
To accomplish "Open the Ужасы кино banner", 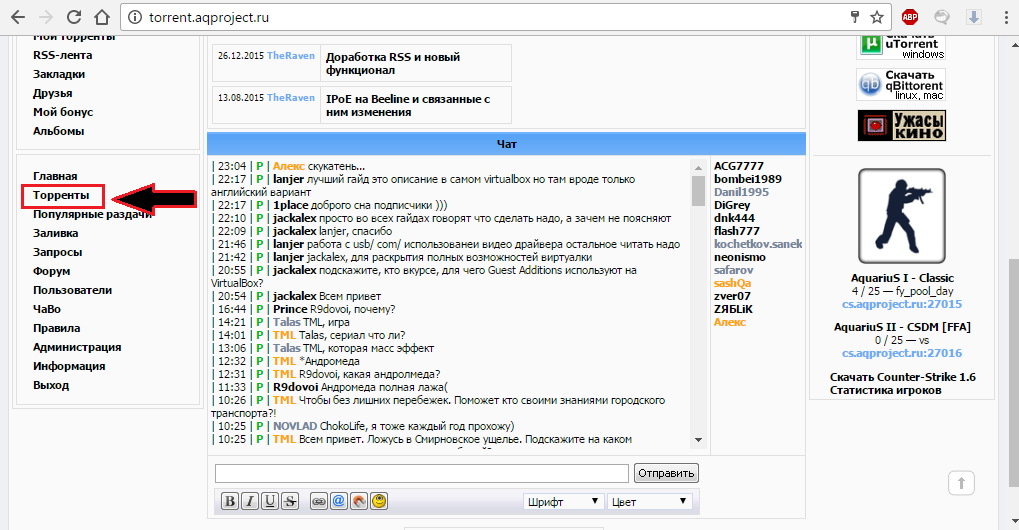I will (901, 125).
